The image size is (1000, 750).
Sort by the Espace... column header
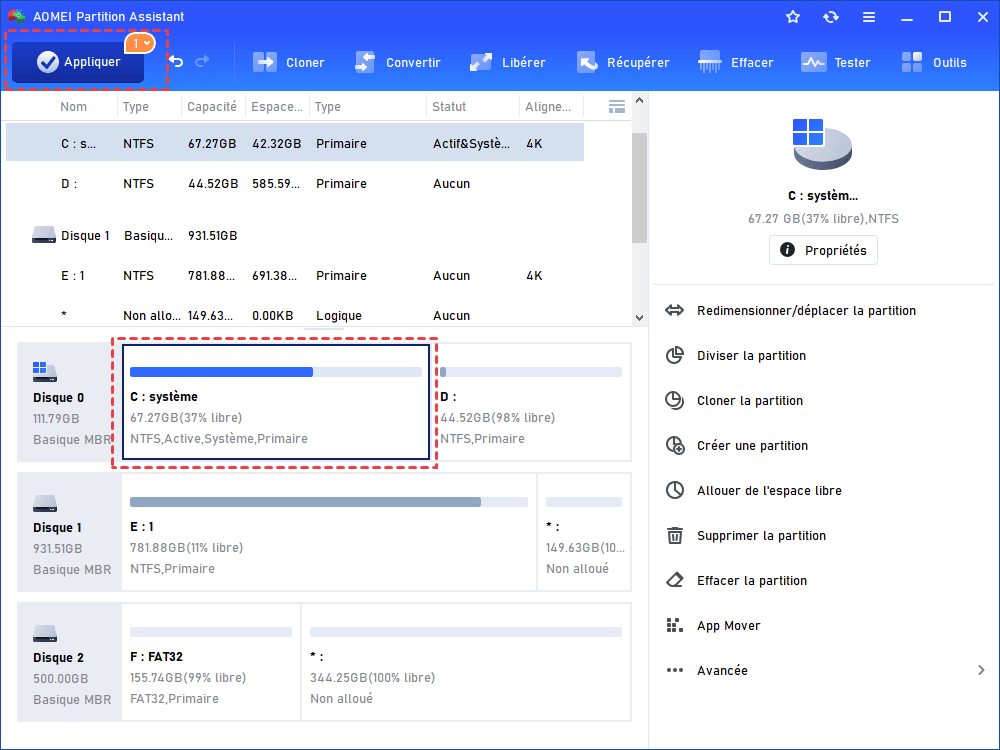277,107
